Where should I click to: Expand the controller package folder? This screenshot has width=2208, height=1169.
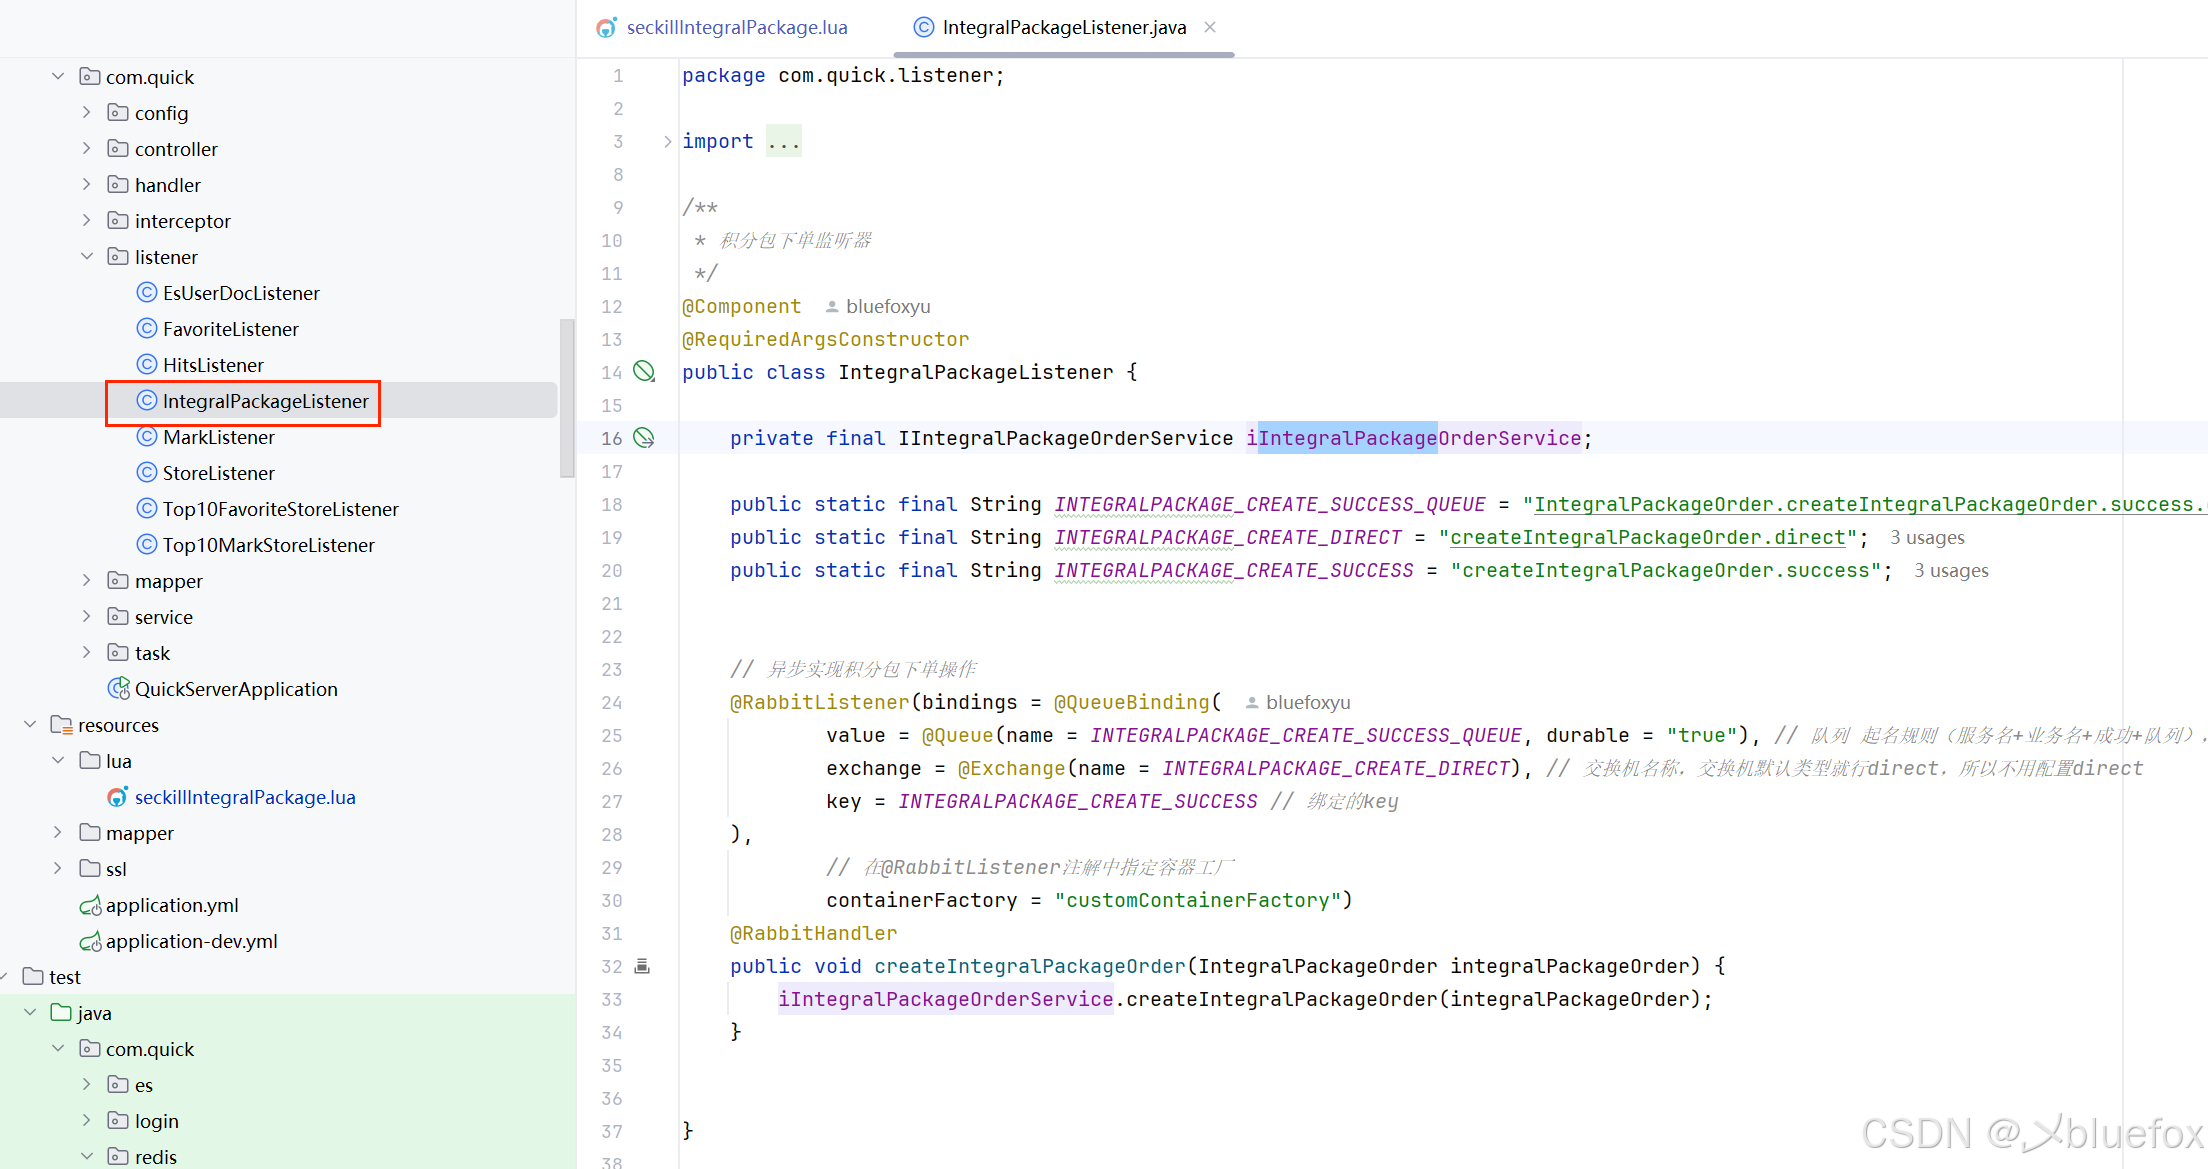click(87, 149)
